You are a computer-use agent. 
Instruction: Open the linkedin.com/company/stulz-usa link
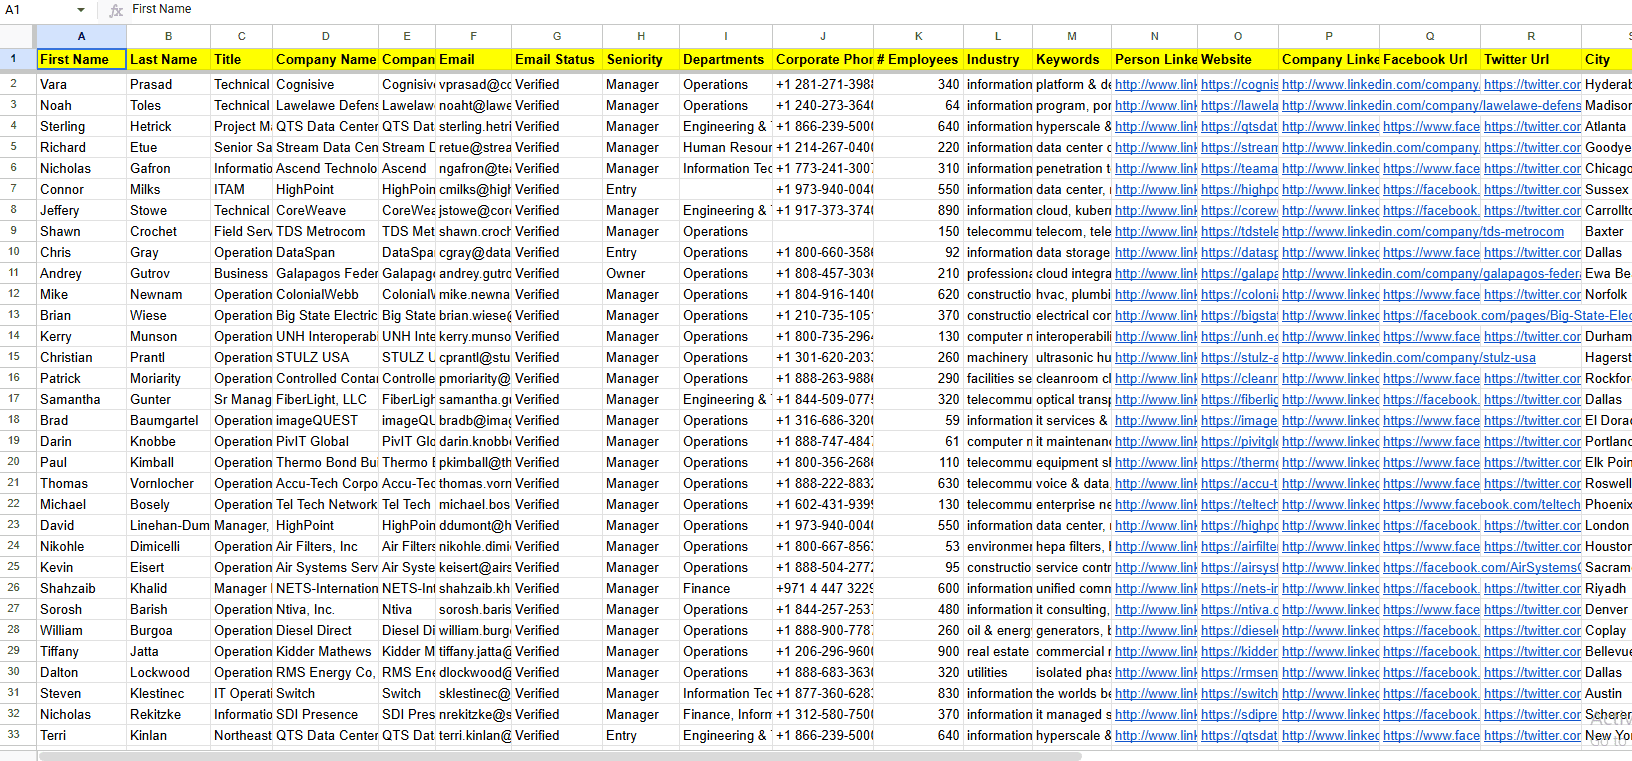coord(1408,358)
